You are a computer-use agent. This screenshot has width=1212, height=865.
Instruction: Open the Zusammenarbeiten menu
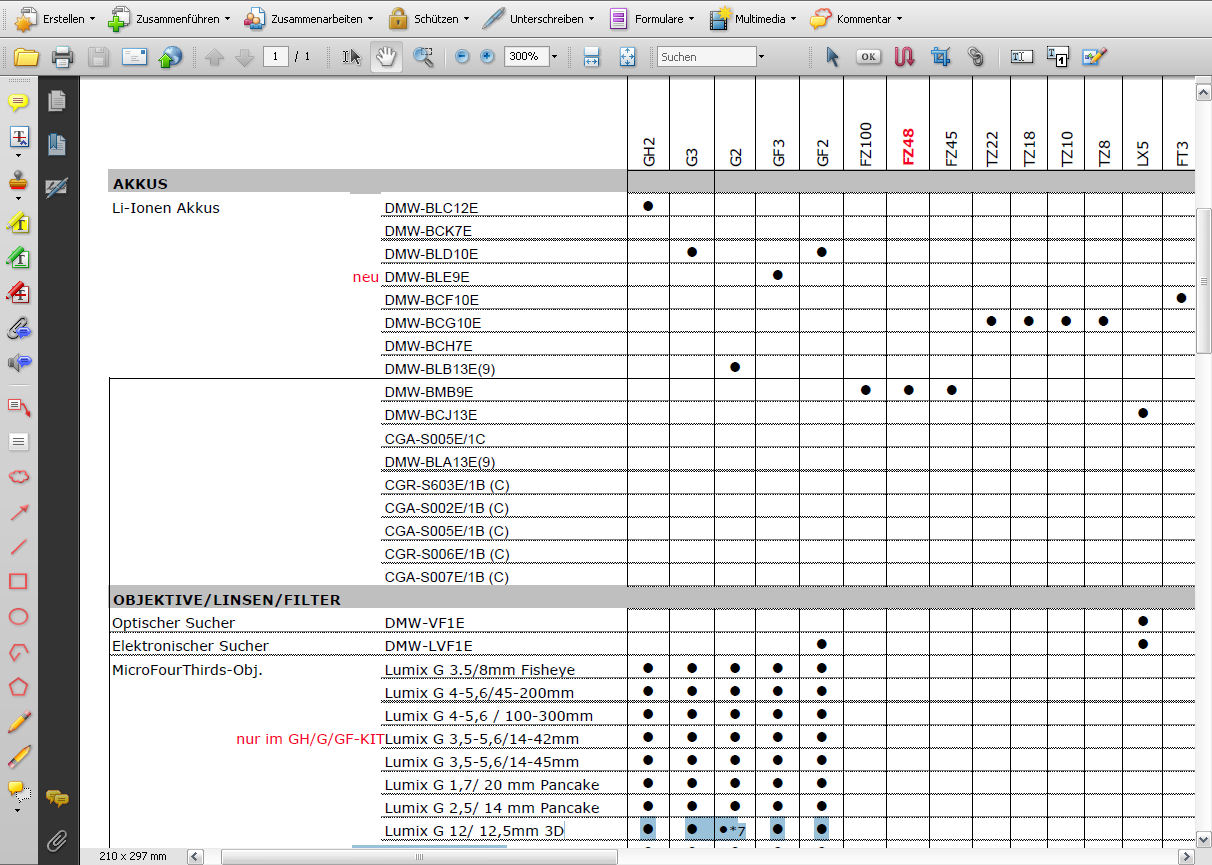tap(308, 18)
